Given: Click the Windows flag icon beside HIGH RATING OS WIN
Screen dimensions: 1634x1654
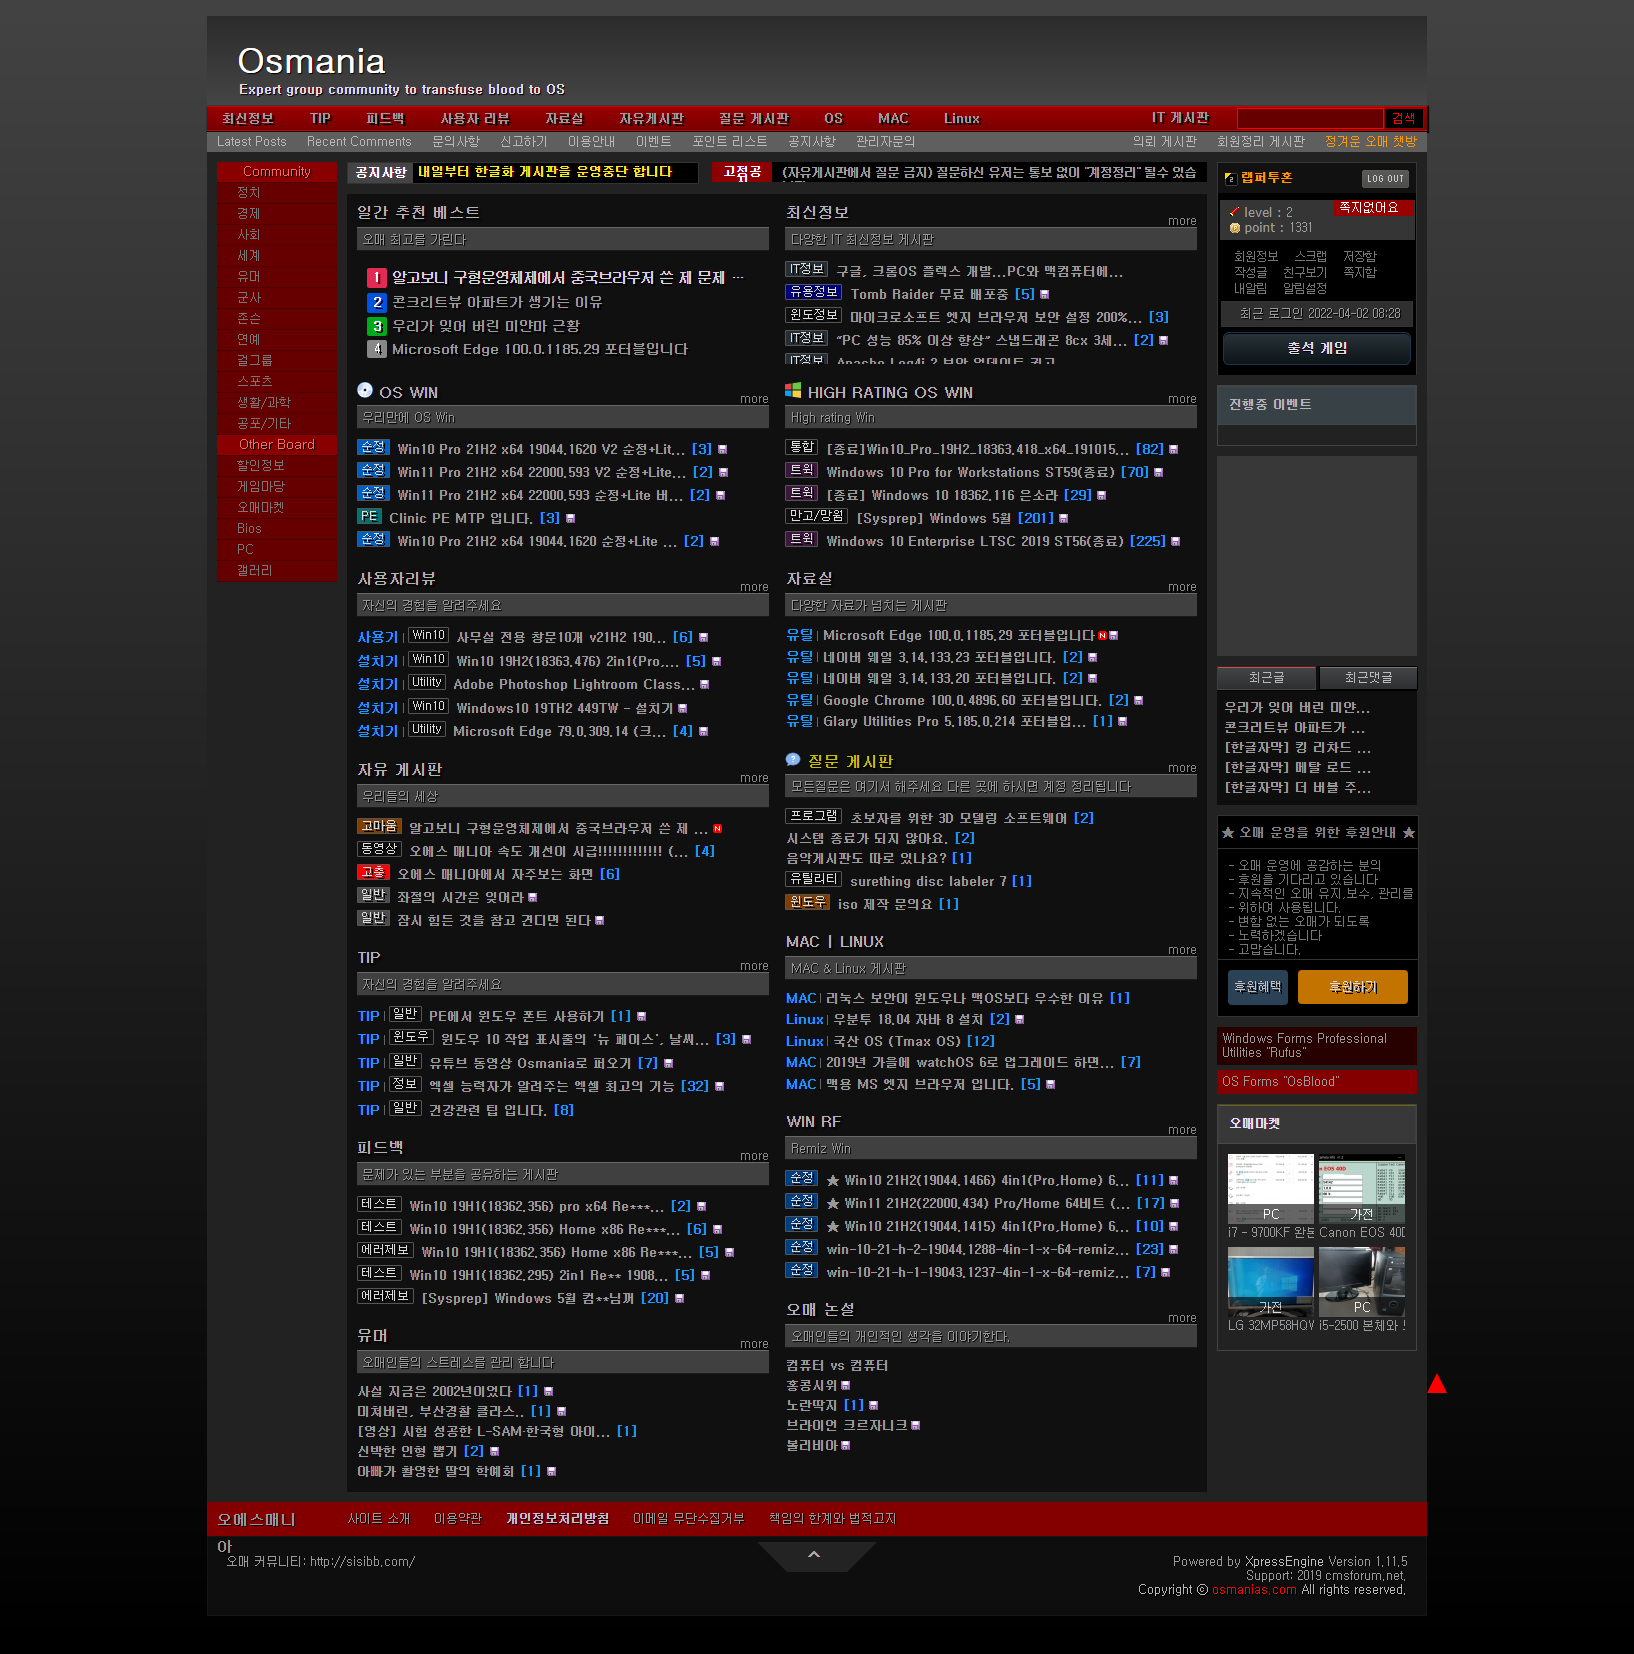Looking at the screenshot, I should [x=793, y=391].
